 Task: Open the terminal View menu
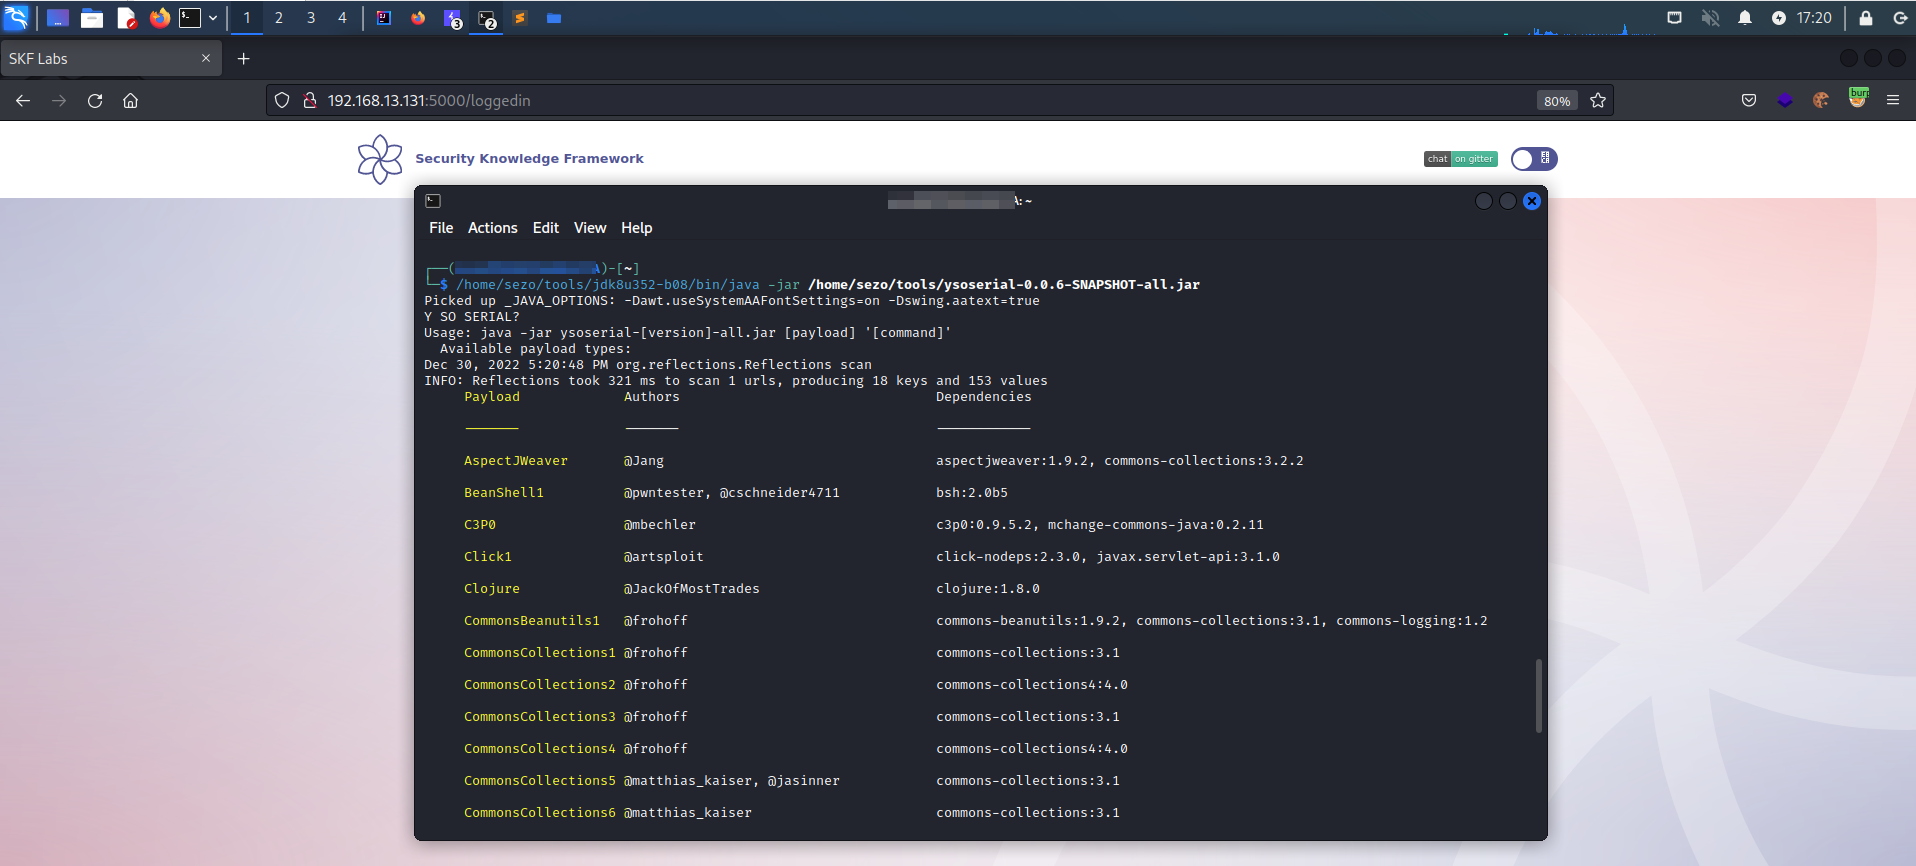[590, 228]
